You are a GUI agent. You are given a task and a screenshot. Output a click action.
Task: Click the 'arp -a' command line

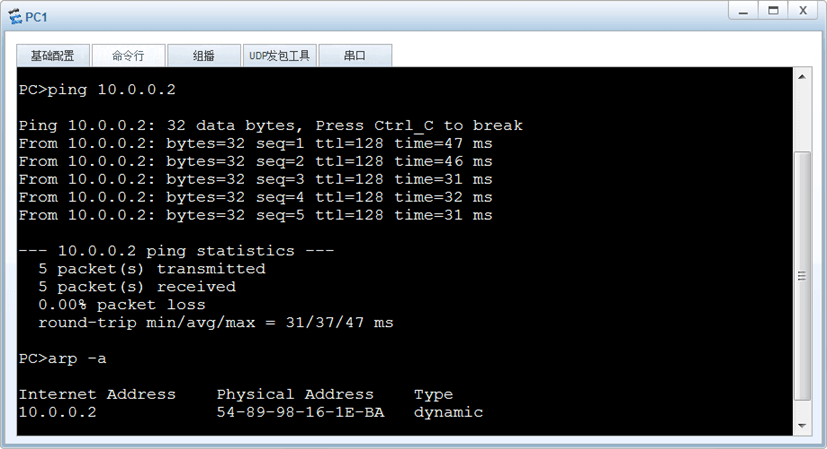tap(62, 359)
